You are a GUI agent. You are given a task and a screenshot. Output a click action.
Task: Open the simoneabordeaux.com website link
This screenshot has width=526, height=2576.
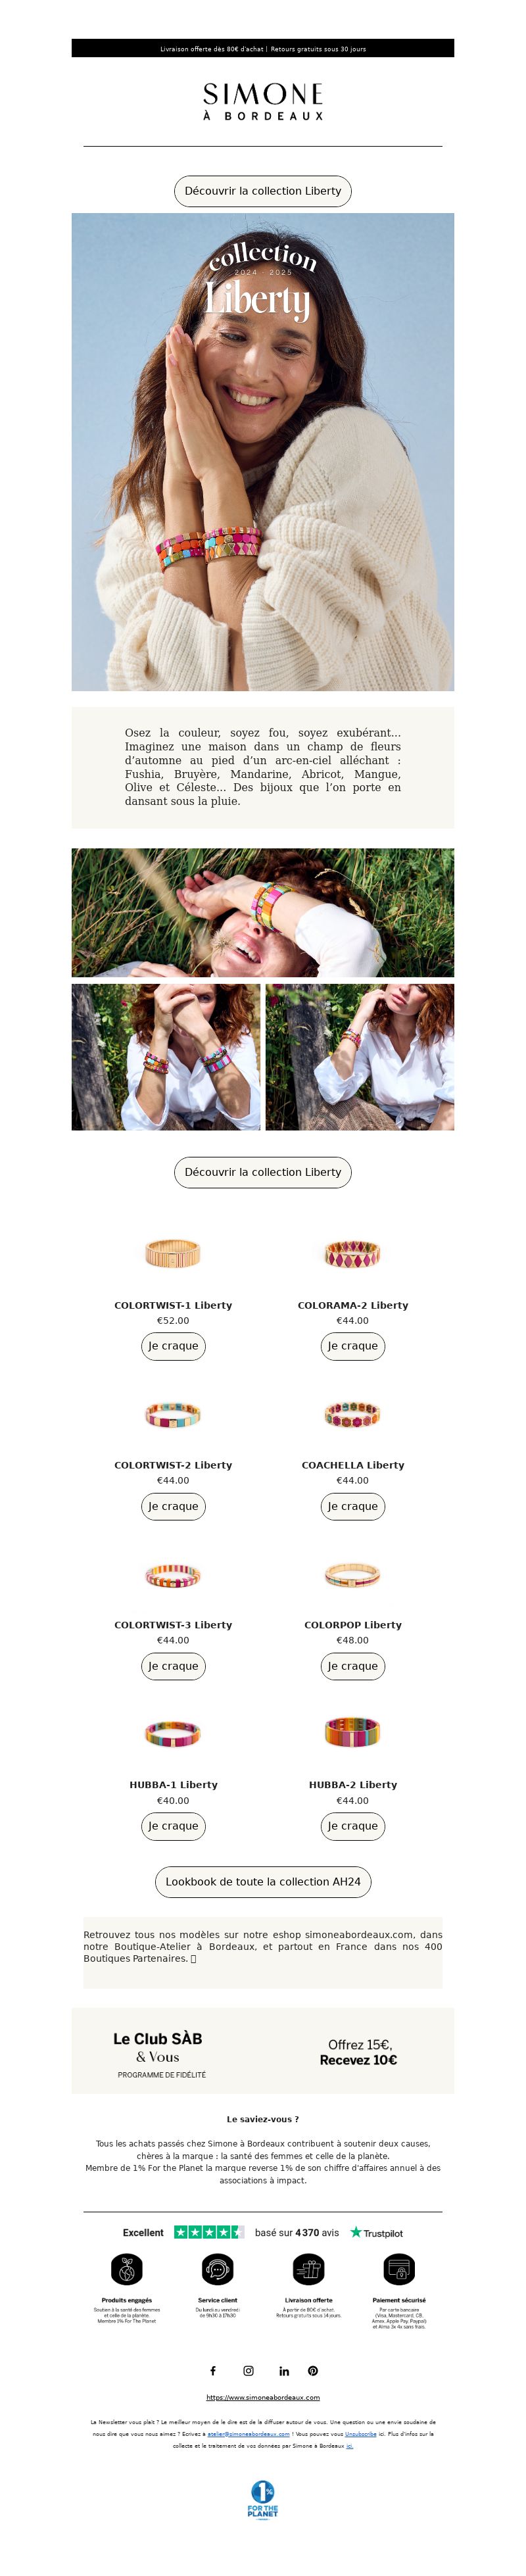point(263,2397)
